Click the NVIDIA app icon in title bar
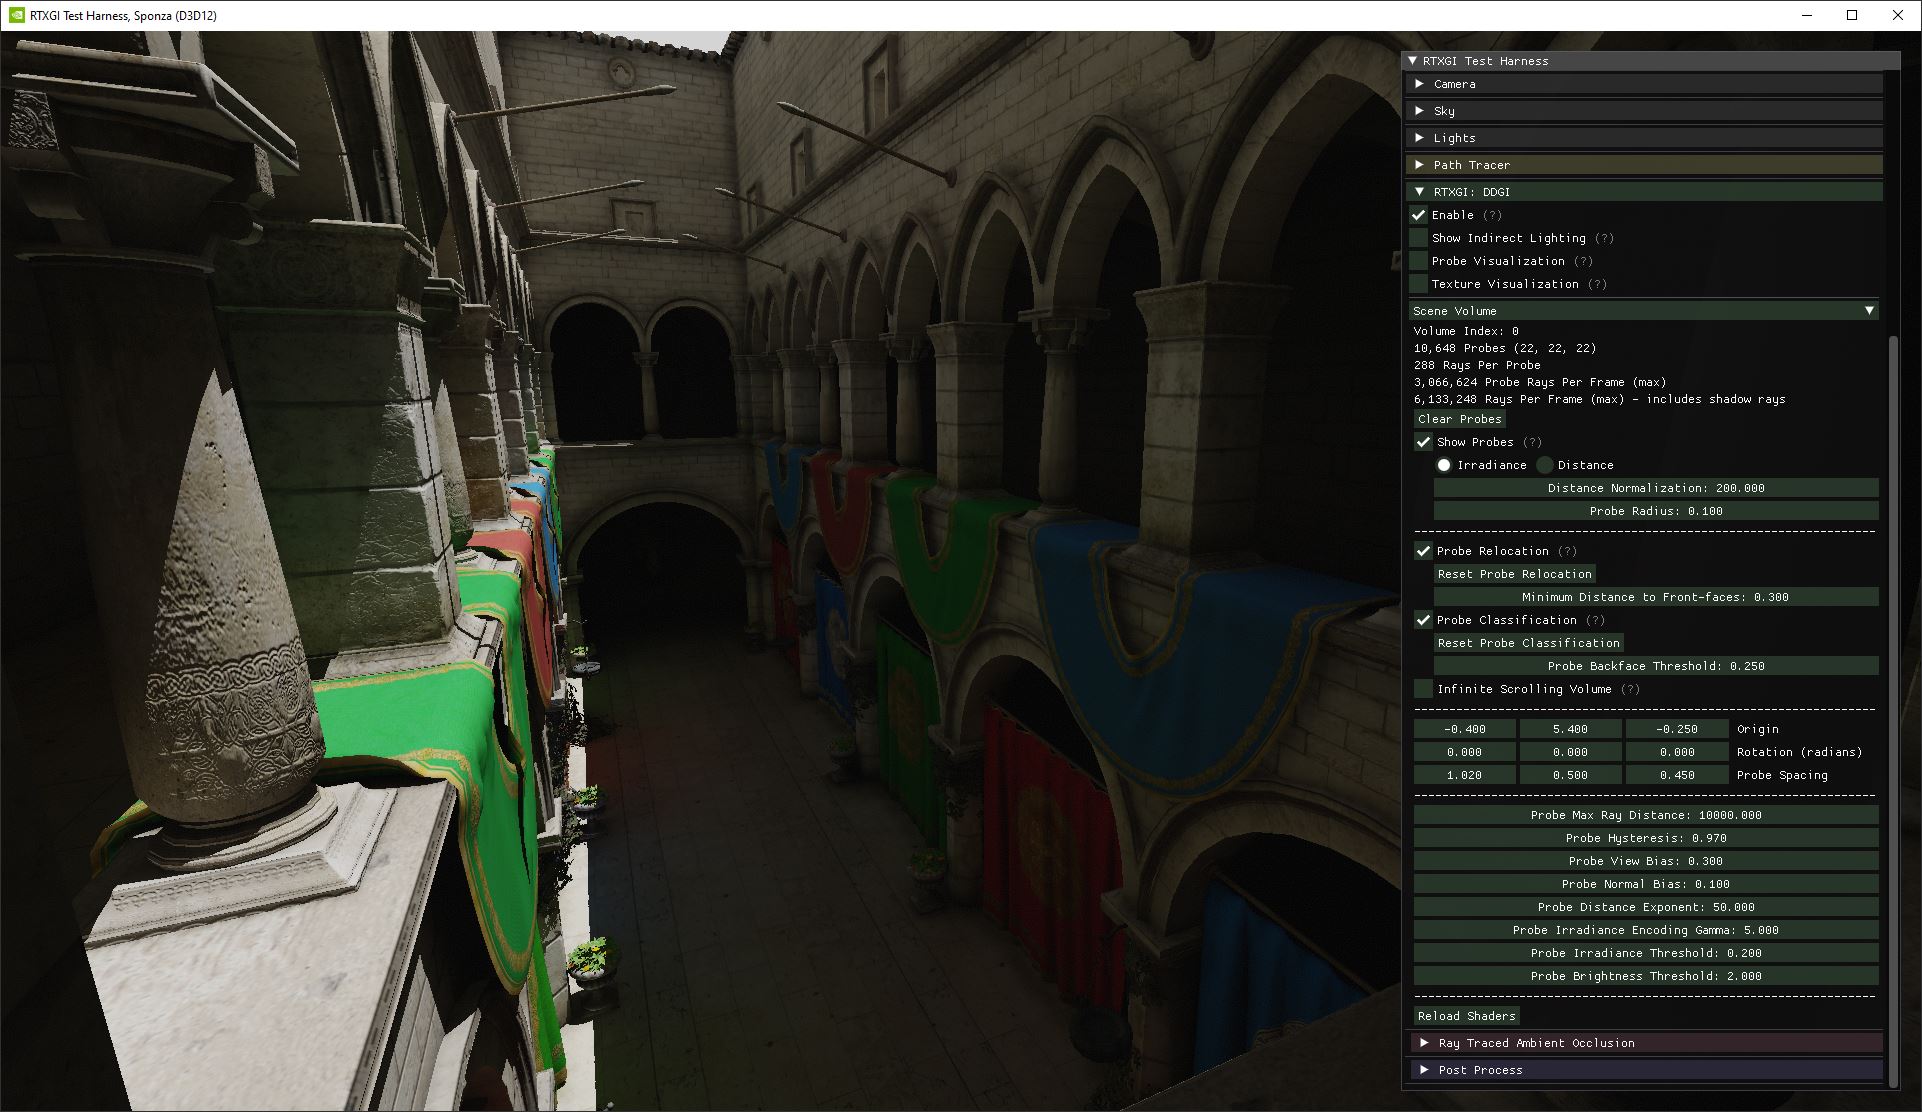 pyautogui.click(x=16, y=15)
